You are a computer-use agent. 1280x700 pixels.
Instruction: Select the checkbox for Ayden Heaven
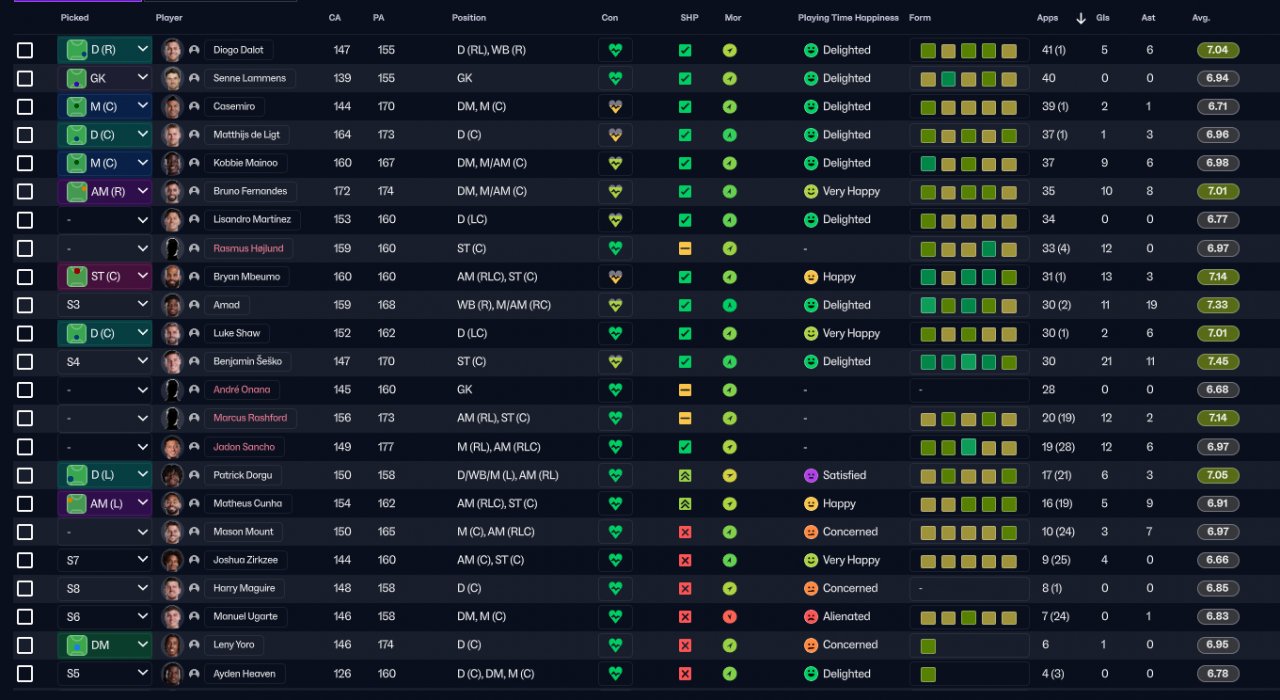click(x=25, y=674)
